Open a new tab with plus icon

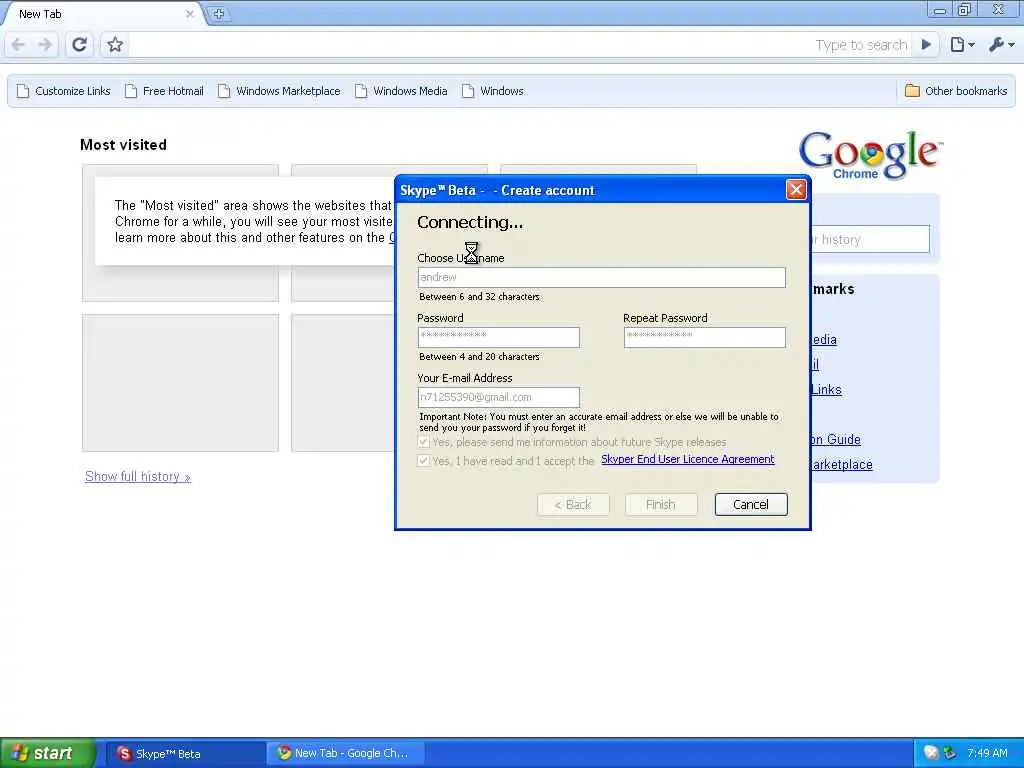pyautogui.click(x=218, y=13)
